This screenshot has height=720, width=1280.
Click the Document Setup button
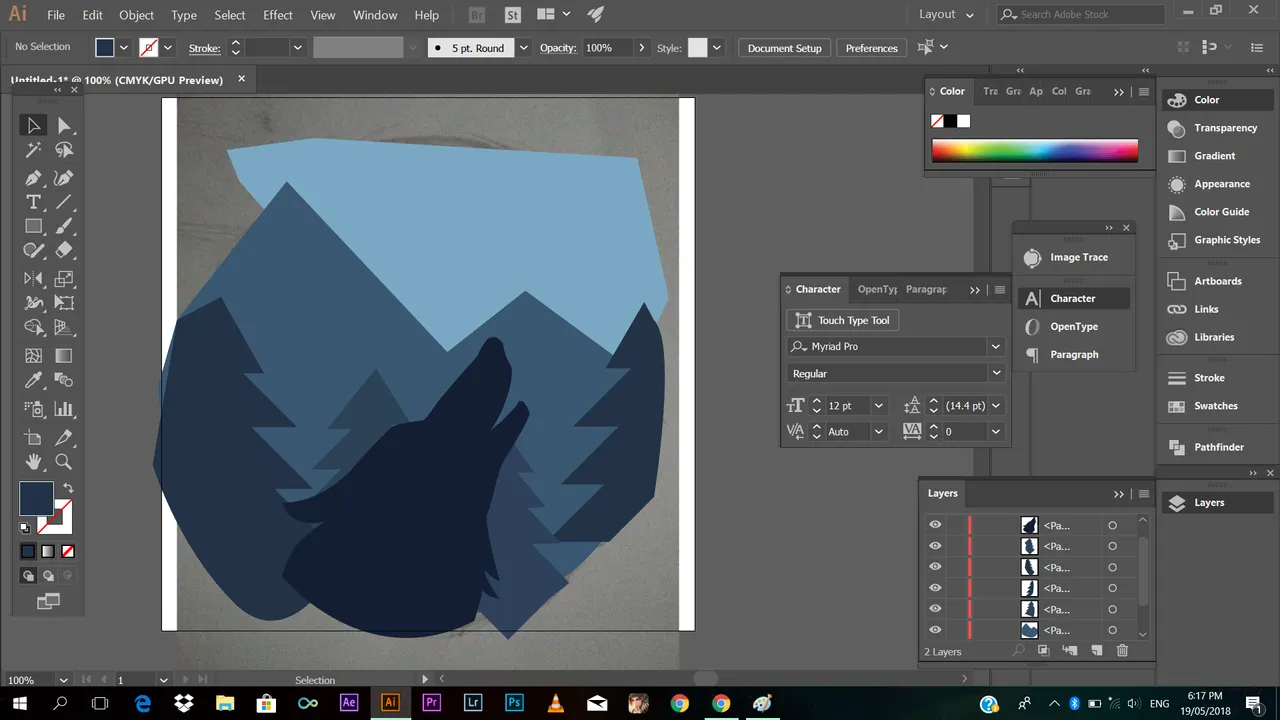[x=784, y=48]
